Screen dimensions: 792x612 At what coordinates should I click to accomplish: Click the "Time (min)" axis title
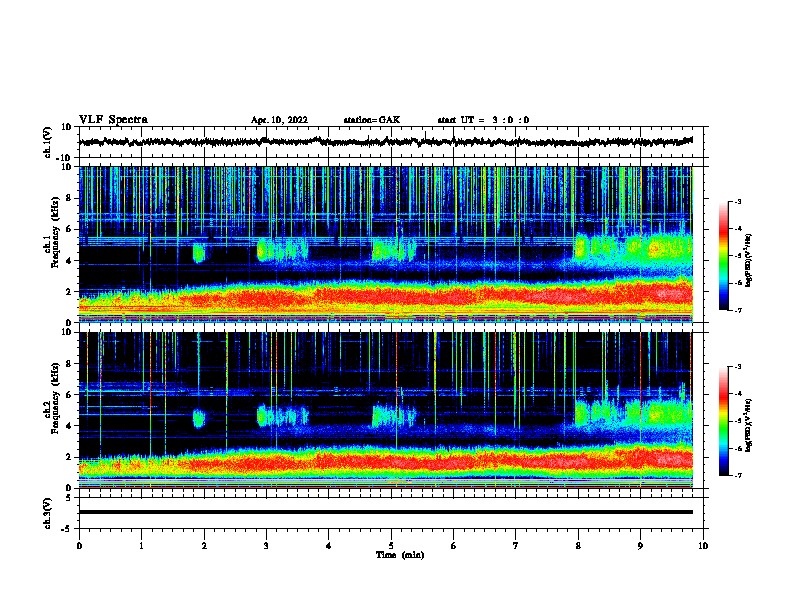(x=400, y=555)
